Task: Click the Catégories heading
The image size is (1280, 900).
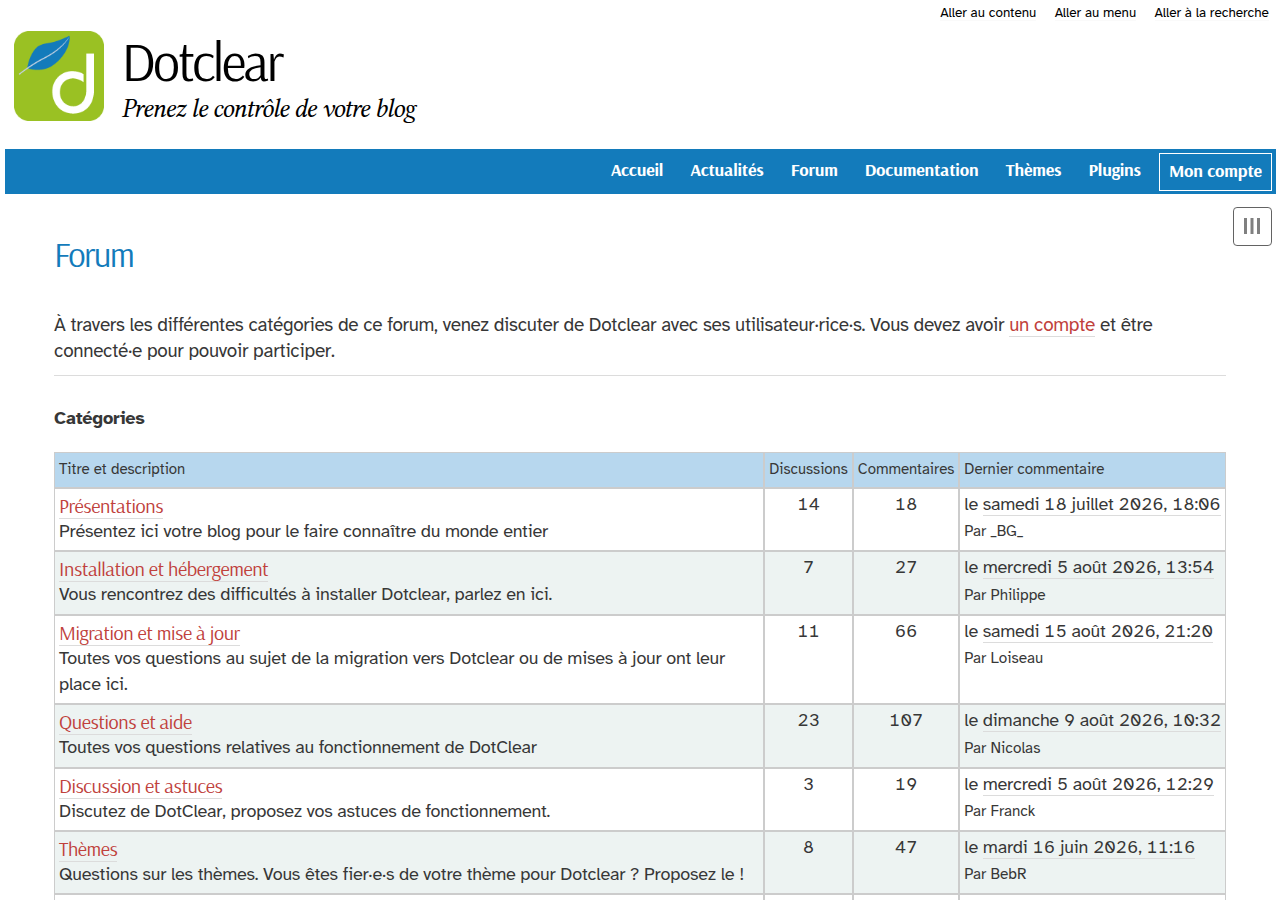Action: [99, 419]
